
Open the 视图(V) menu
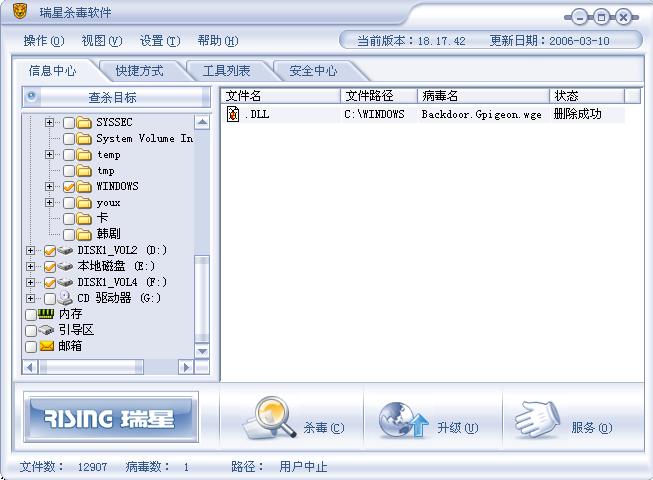pos(102,41)
